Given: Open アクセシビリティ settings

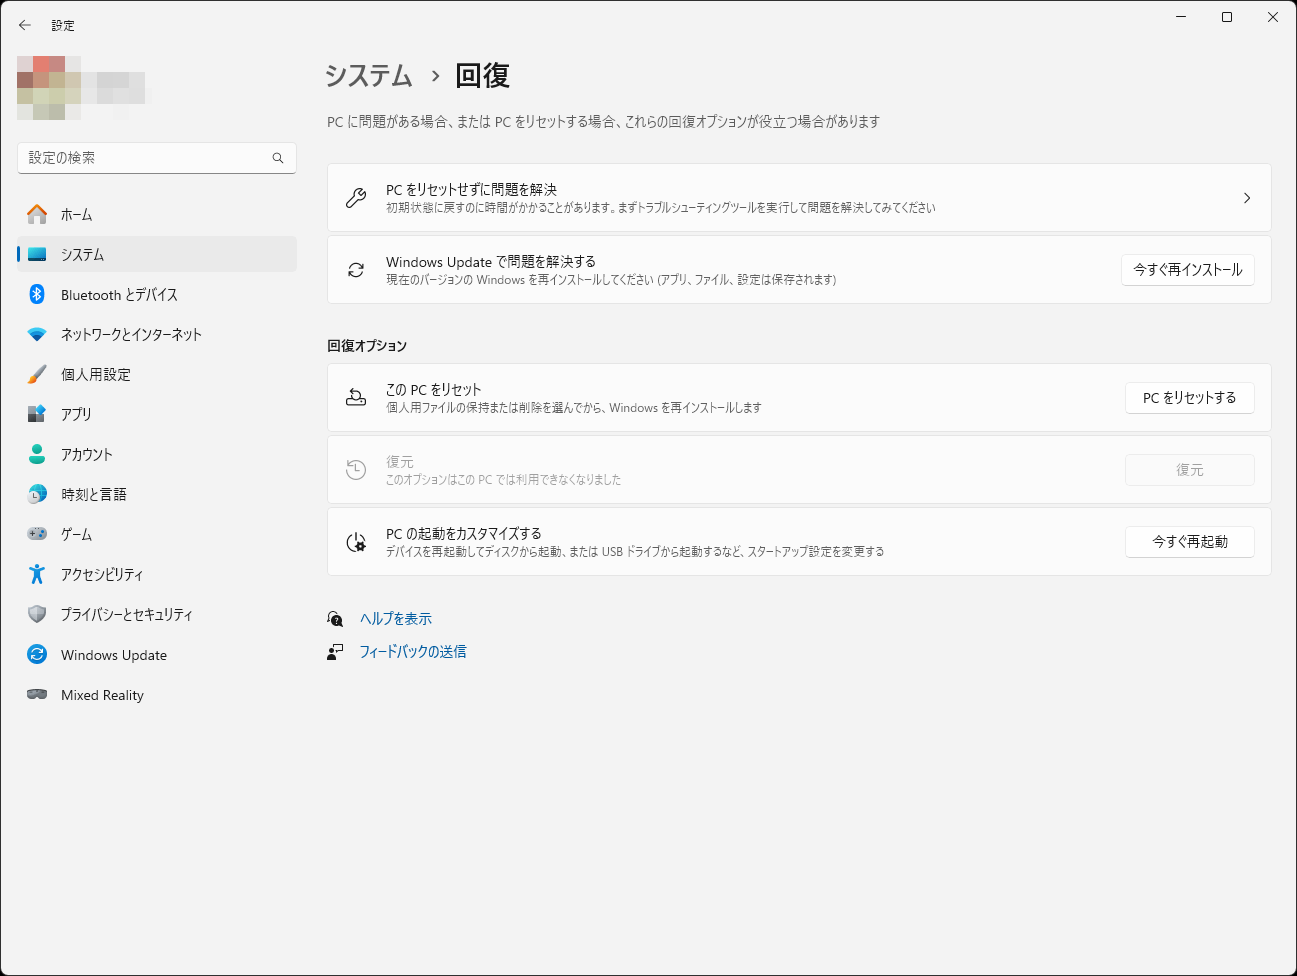Looking at the screenshot, I should 102,574.
